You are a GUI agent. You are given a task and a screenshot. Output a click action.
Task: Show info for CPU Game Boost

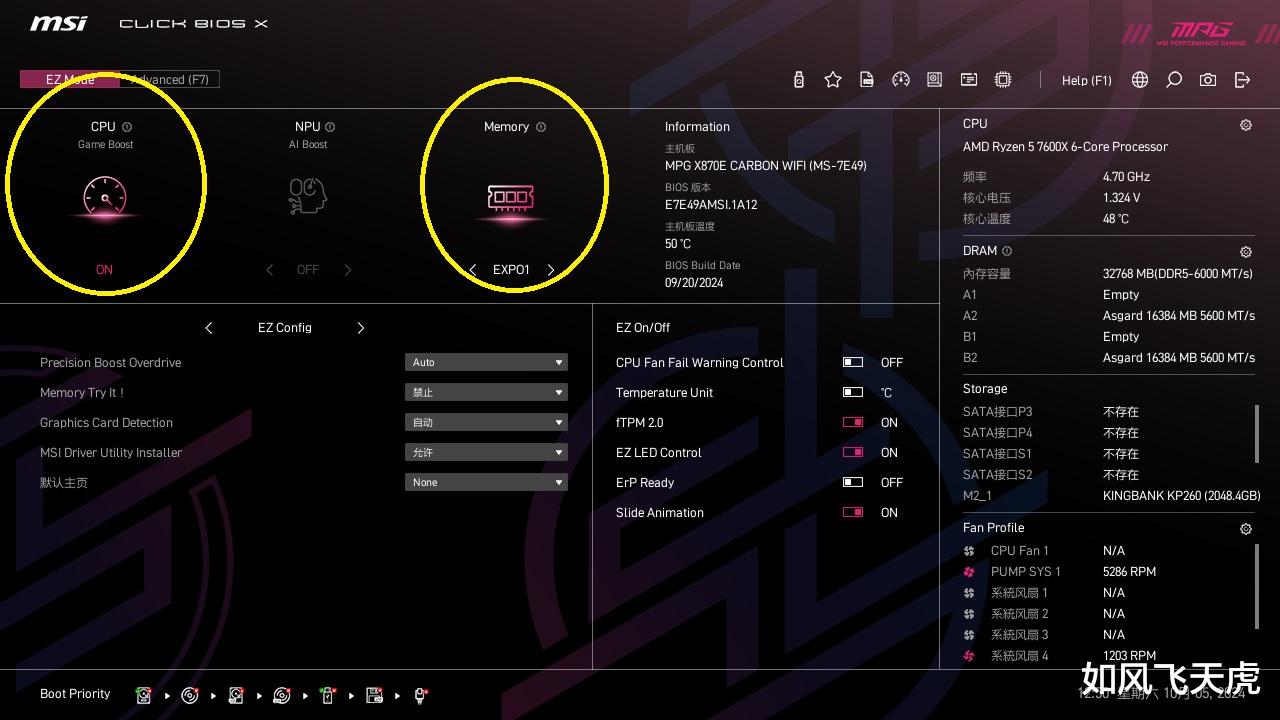[127, 127]
